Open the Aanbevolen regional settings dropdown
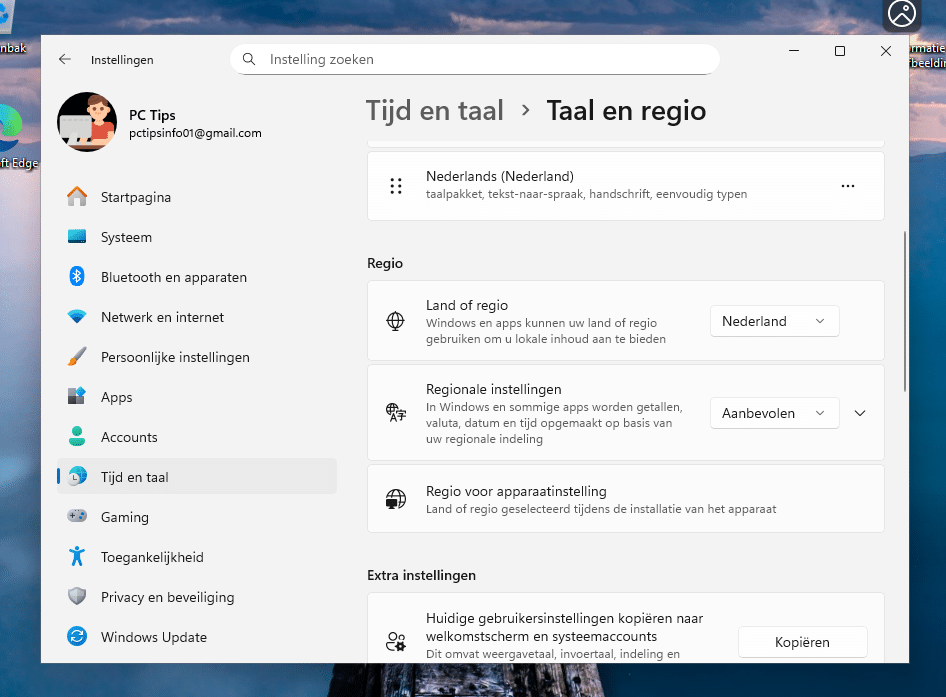946x697 pixels. point(774,413)
